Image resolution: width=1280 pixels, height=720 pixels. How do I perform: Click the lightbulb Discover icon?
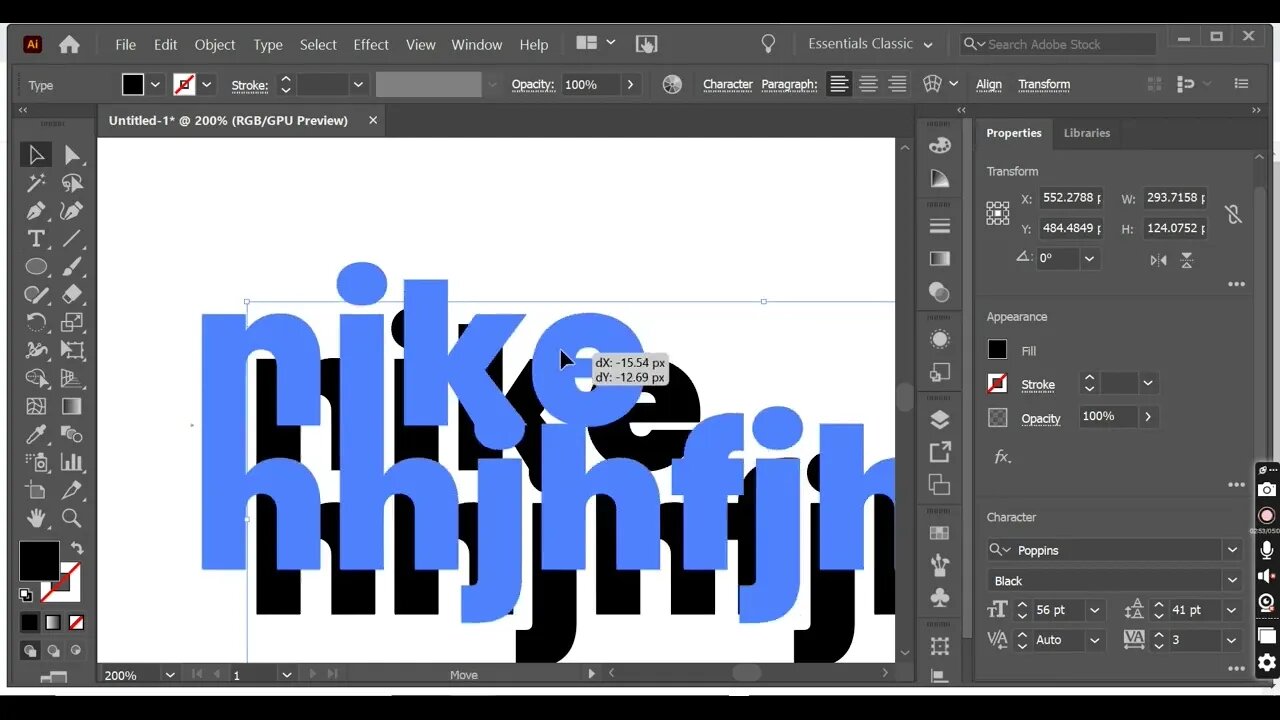768,44
